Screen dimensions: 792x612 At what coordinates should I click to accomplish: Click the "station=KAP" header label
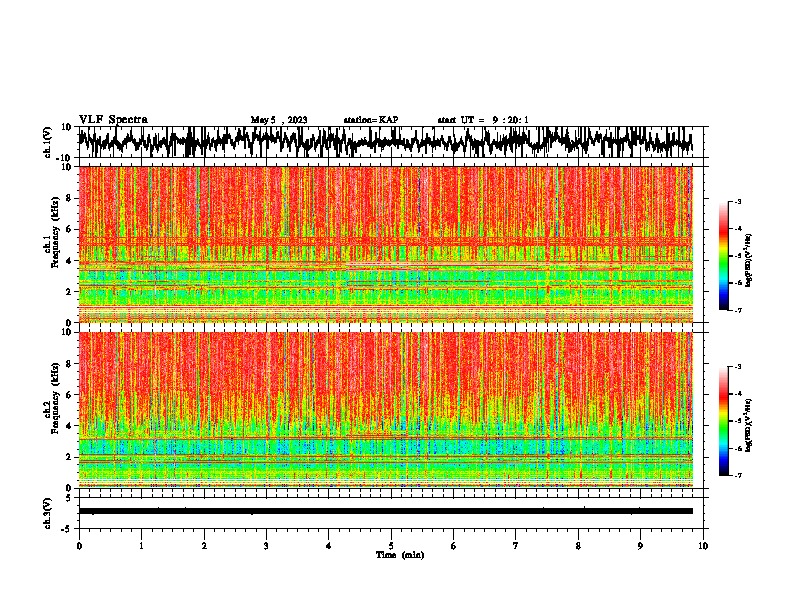click(371, 120)
